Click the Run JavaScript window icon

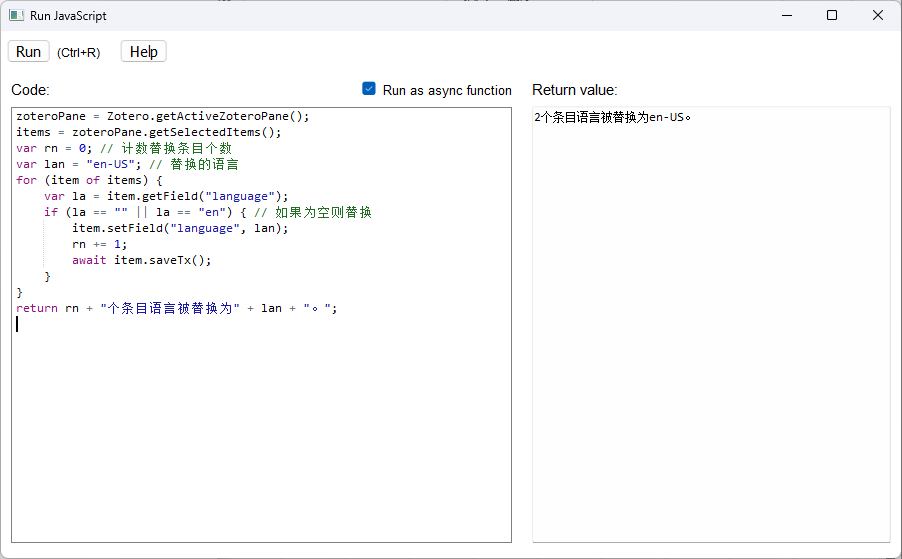click(x=17, y=16)
